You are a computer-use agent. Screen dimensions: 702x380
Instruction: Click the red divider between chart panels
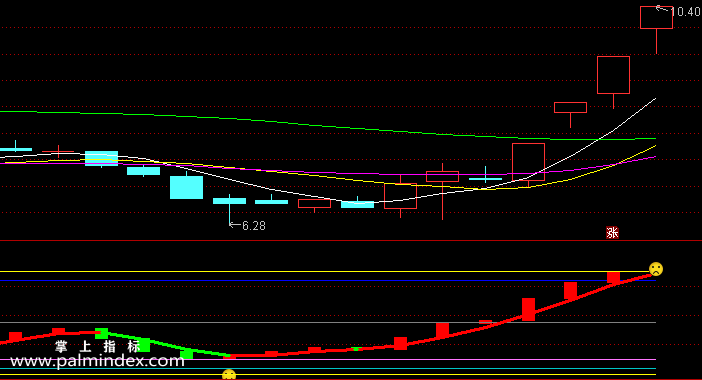point(351,241)
